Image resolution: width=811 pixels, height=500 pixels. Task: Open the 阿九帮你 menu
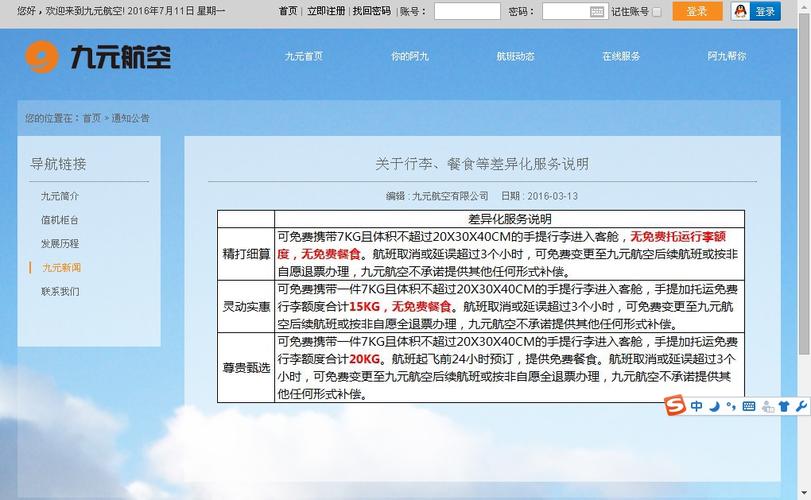727,56
